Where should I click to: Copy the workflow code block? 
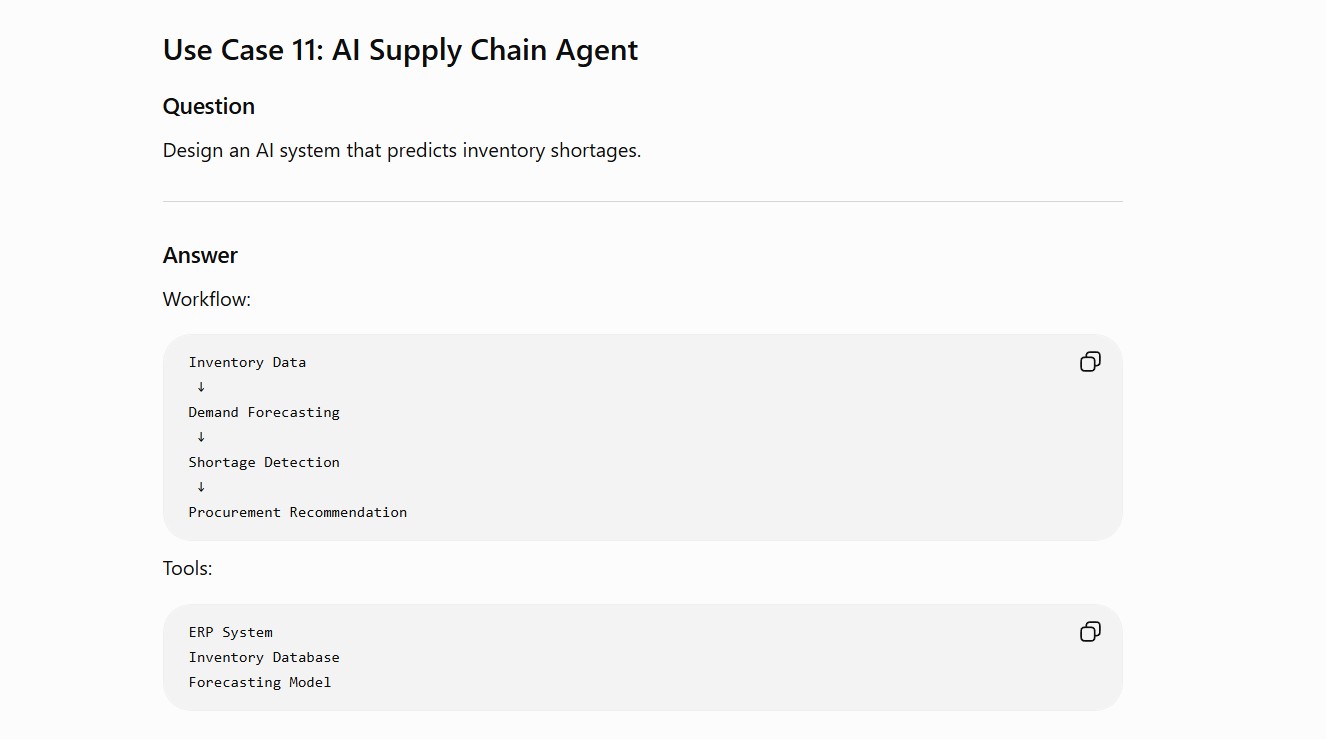coord(1090,362)
